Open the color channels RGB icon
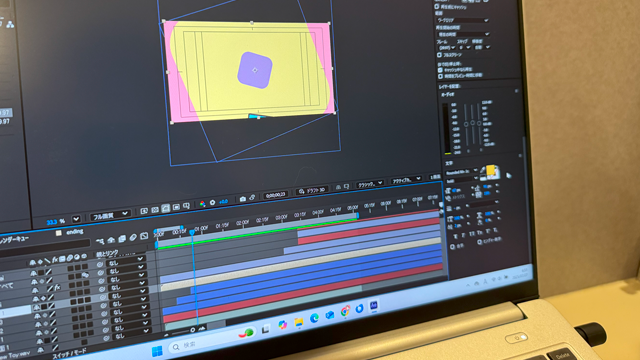Viewport: 640px width, 360px height. [202, 203]
